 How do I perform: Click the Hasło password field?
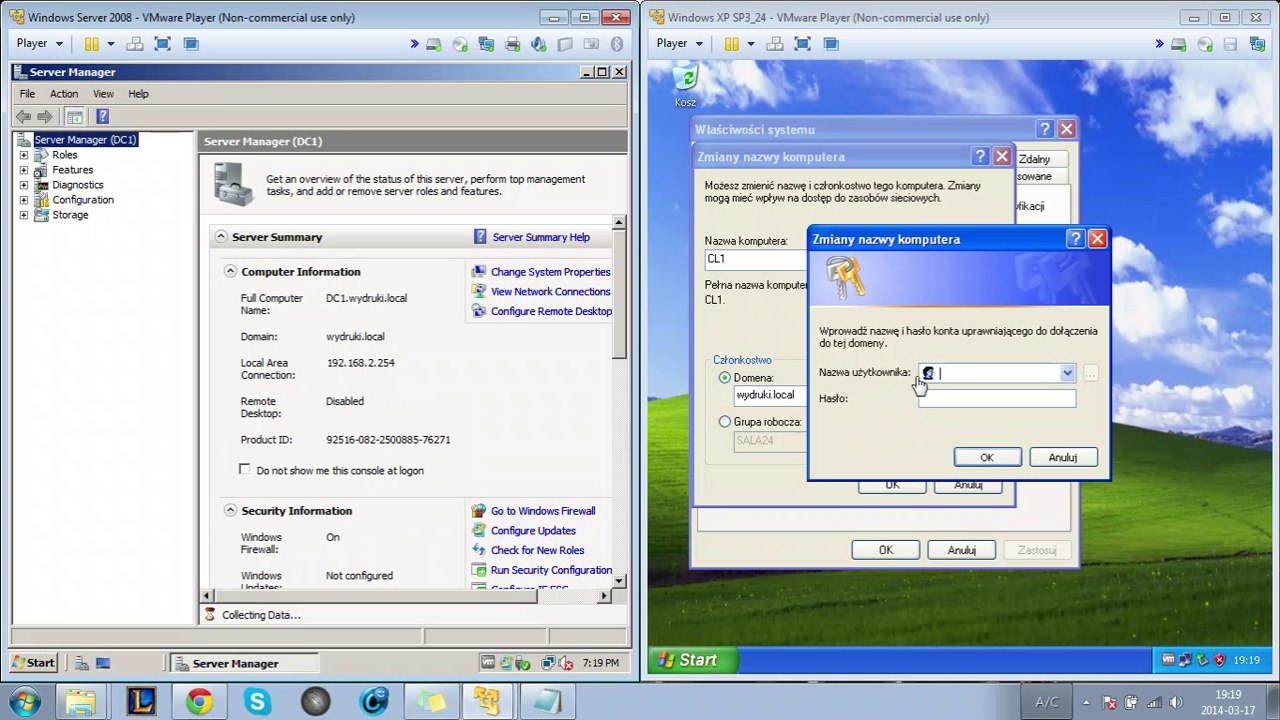click(997, 398)
